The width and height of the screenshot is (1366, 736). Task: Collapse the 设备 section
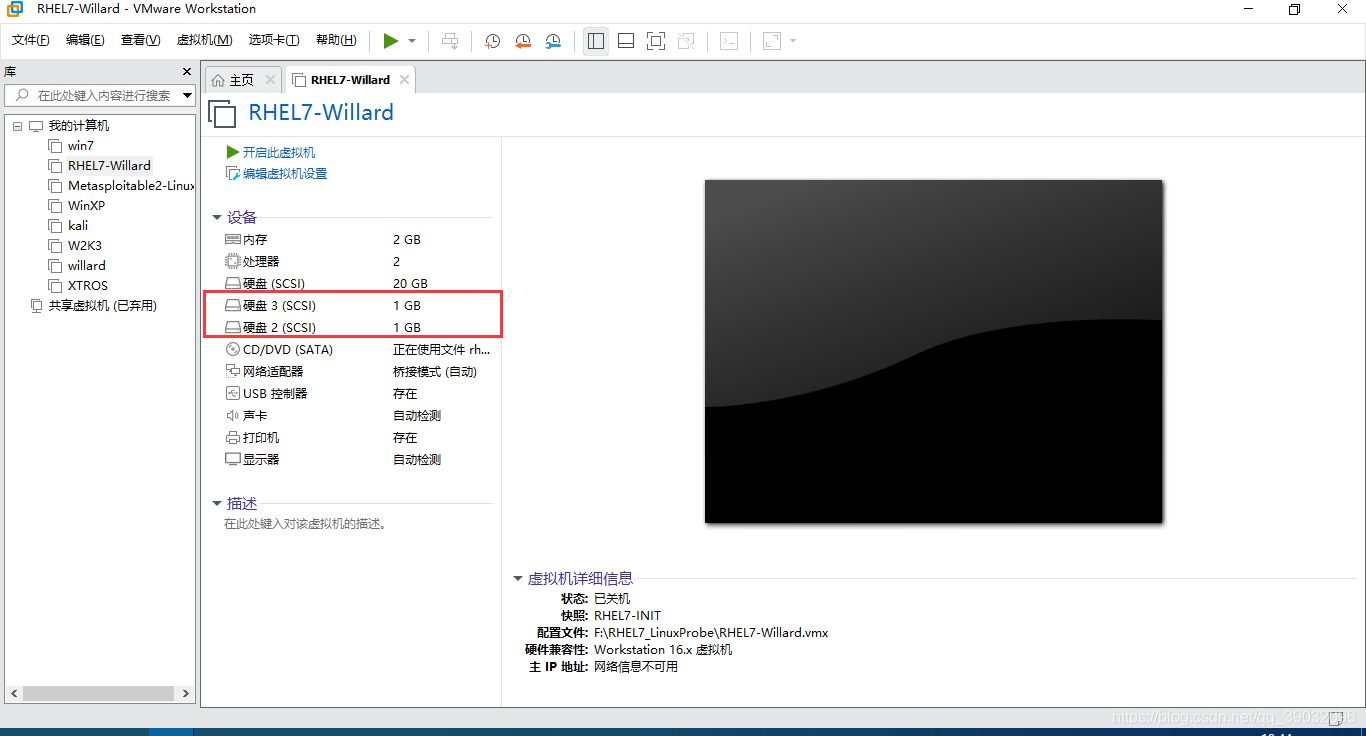(x=216, y=217)
